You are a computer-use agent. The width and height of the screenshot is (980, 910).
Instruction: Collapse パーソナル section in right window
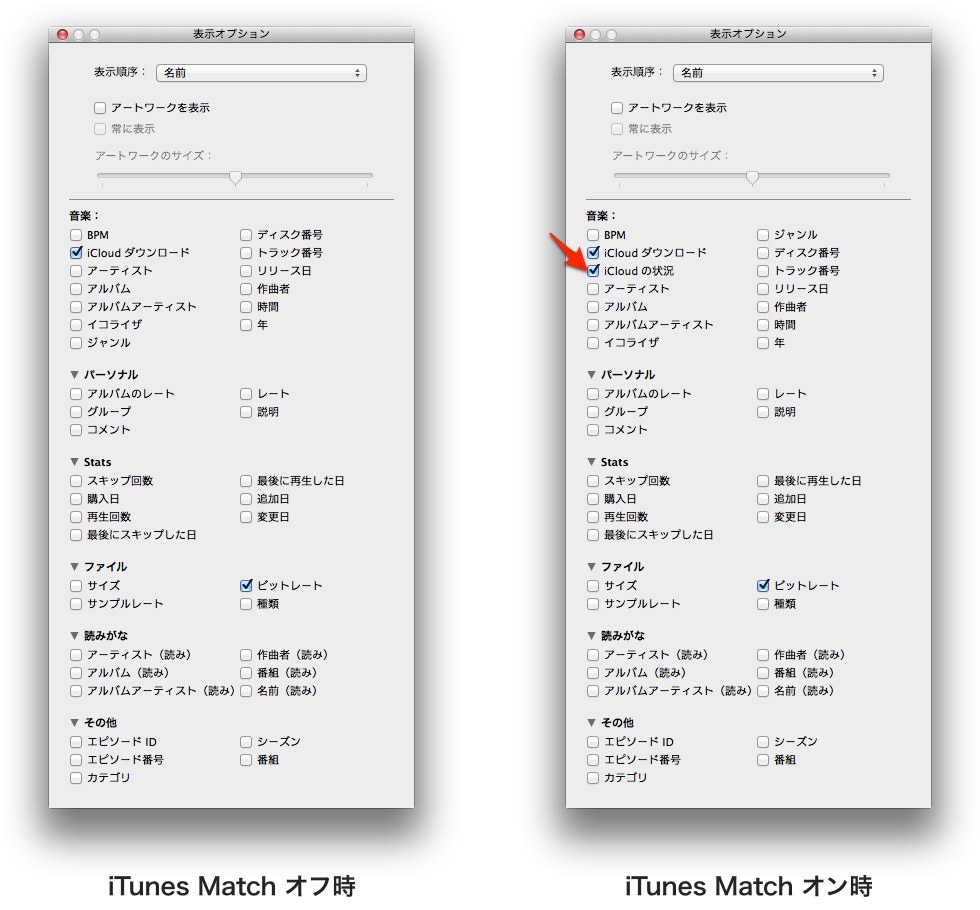591,374
